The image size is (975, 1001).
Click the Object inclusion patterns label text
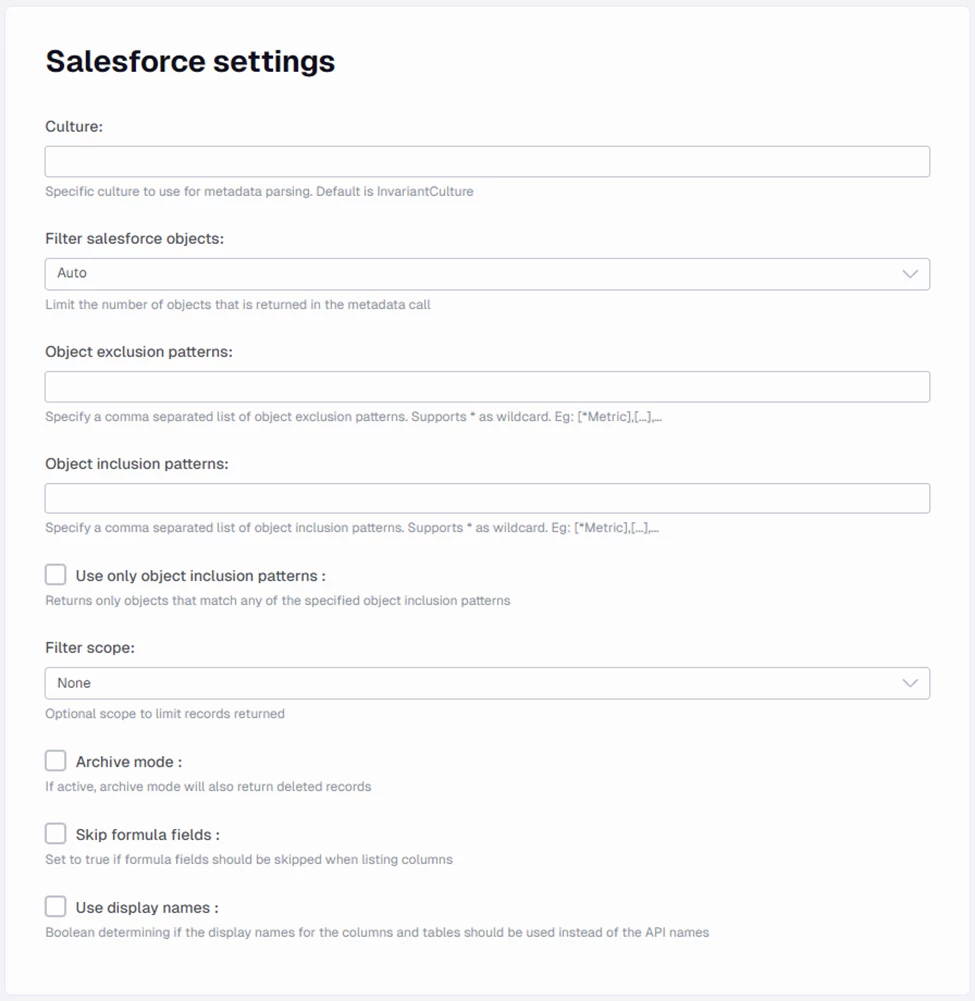pos(137,464)
